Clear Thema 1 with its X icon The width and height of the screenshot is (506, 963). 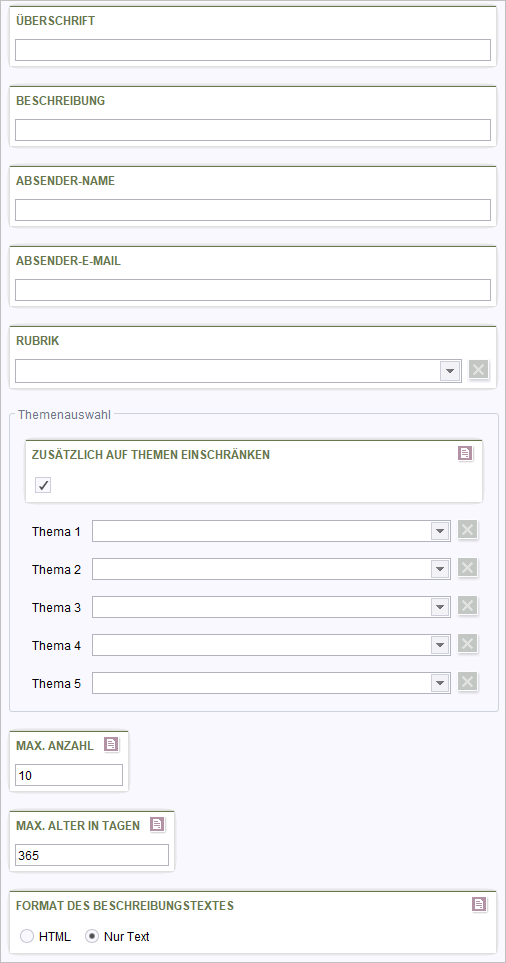(467, 530)
